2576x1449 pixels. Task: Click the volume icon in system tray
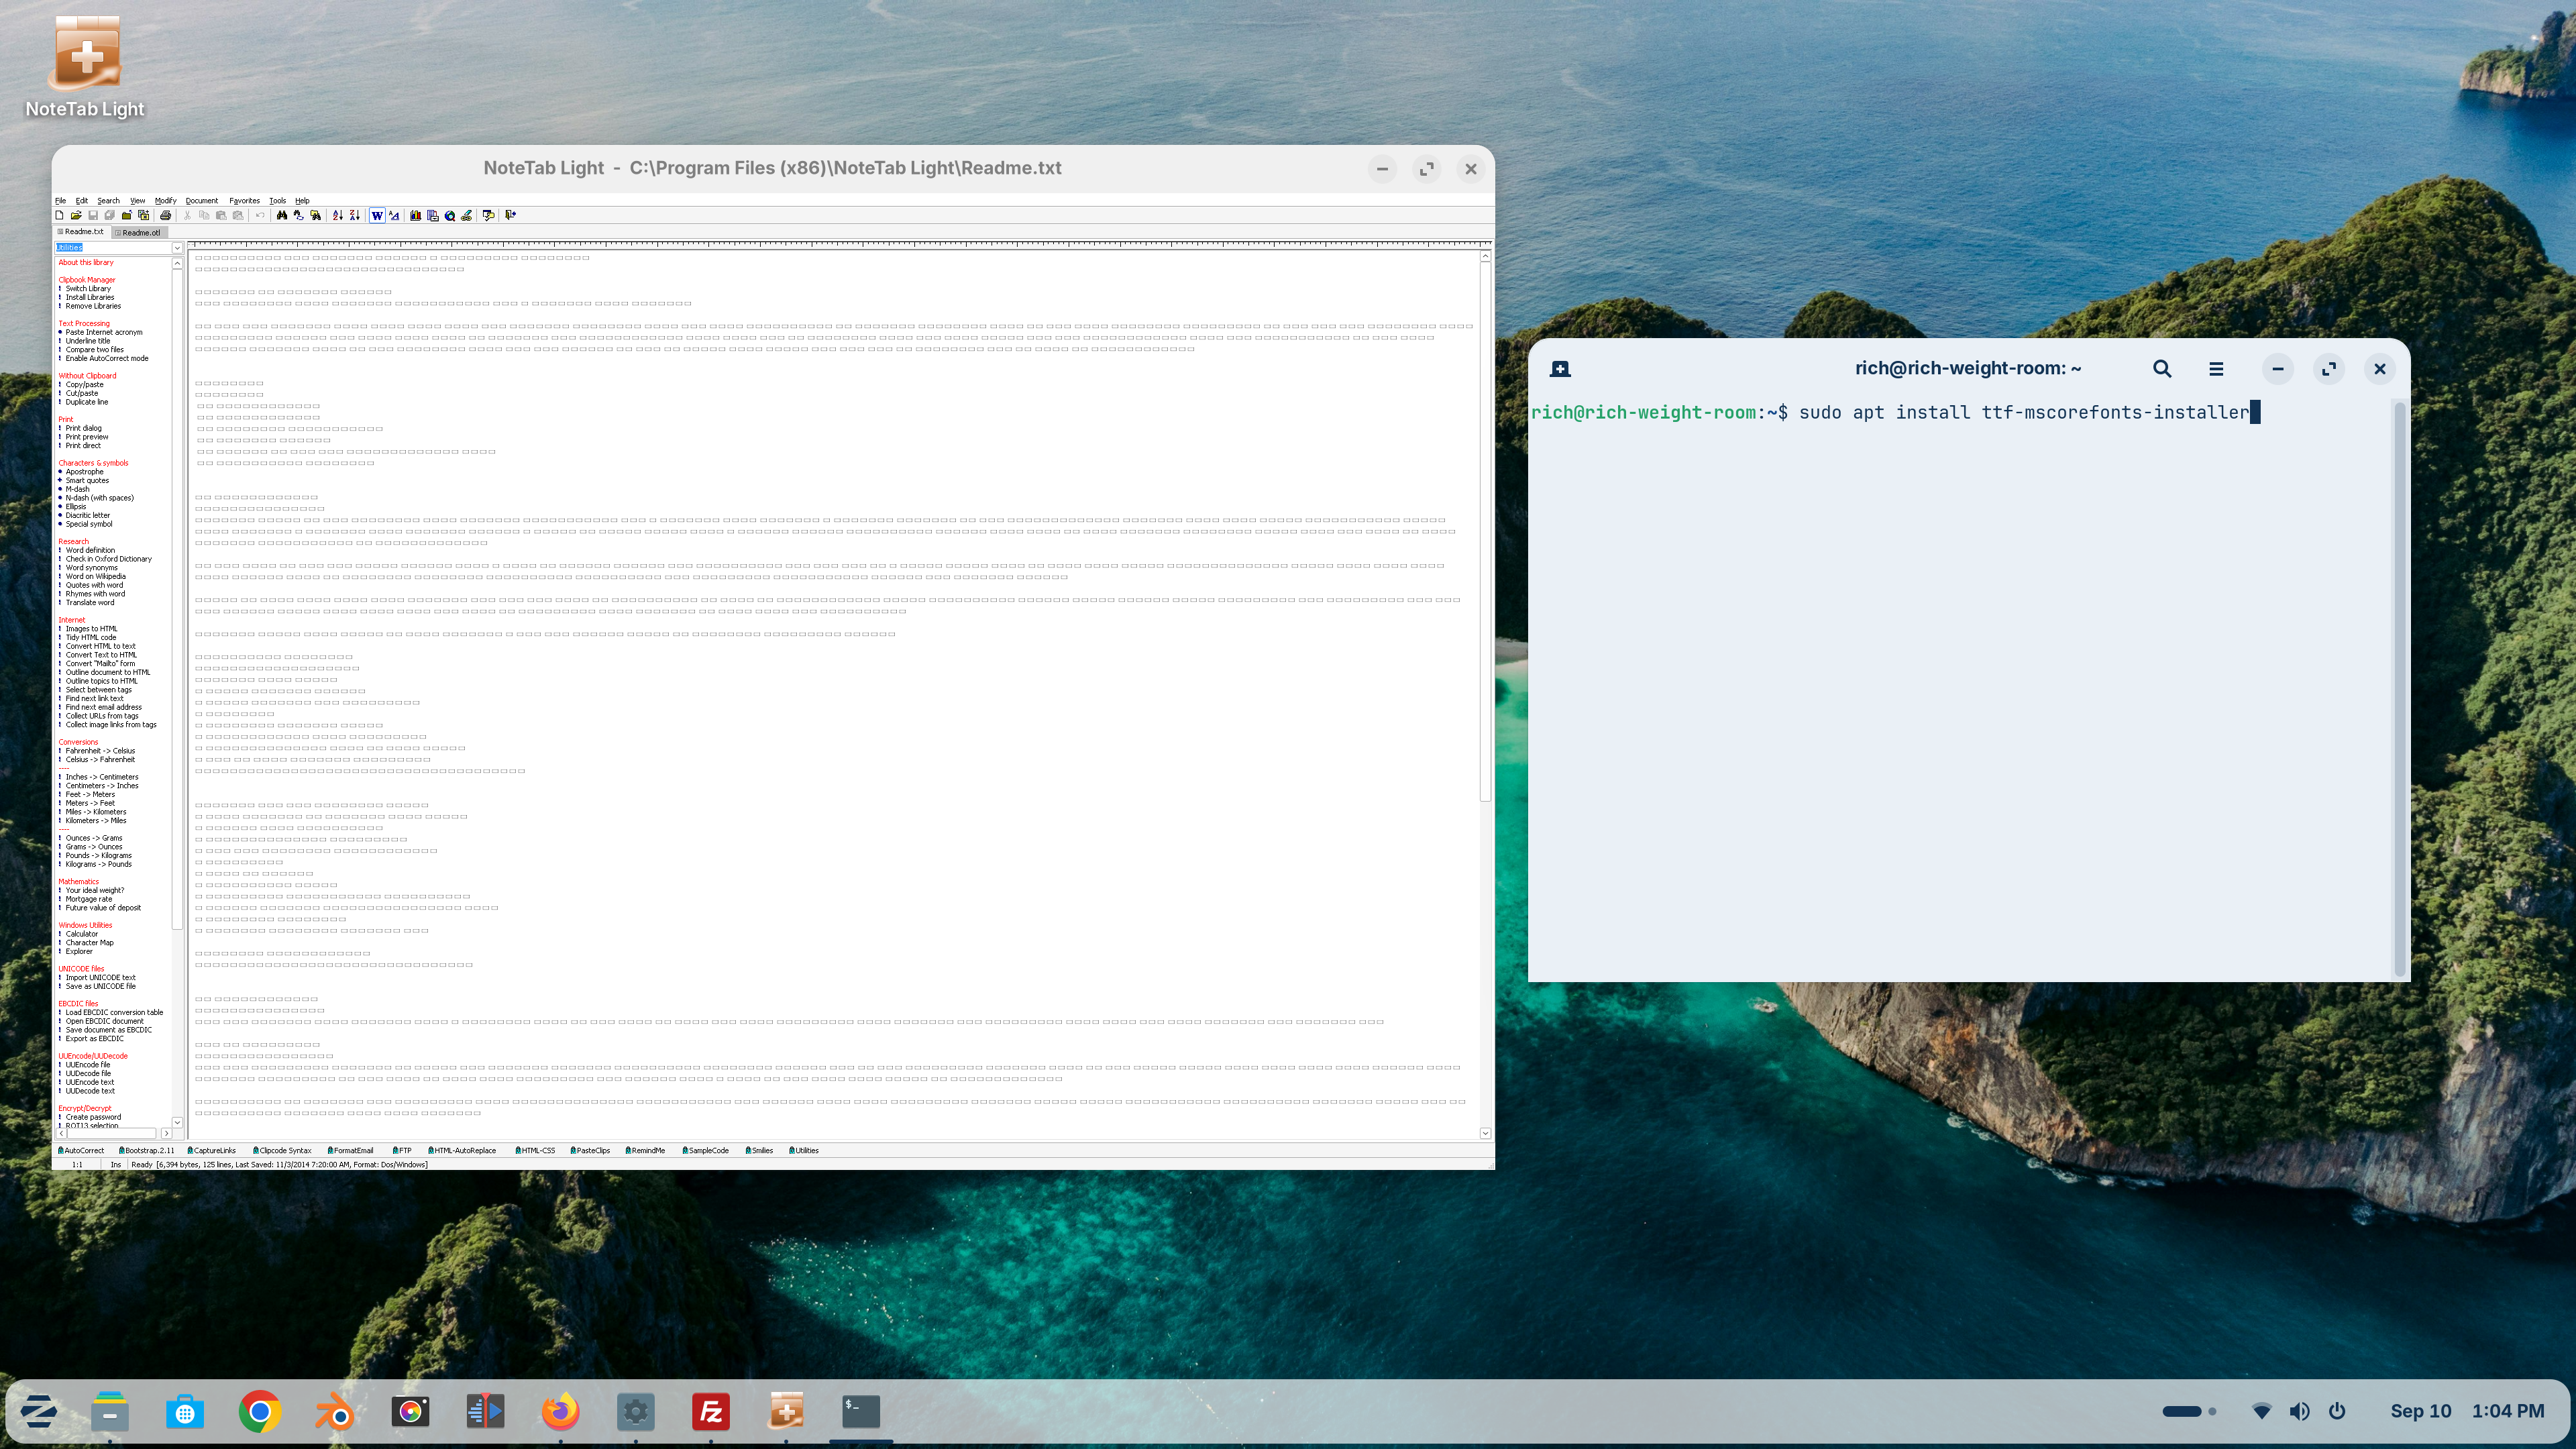pos(2300,1411)
